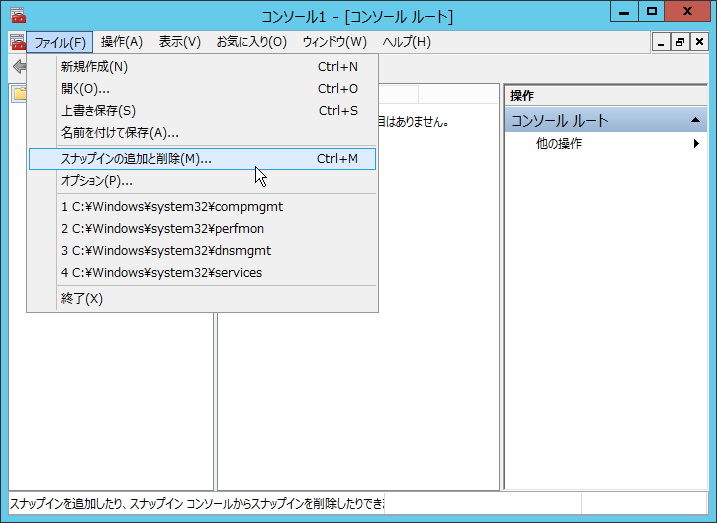Click the MMC icon in the title bar
717x523 pixels.
[x=17, y=15]
